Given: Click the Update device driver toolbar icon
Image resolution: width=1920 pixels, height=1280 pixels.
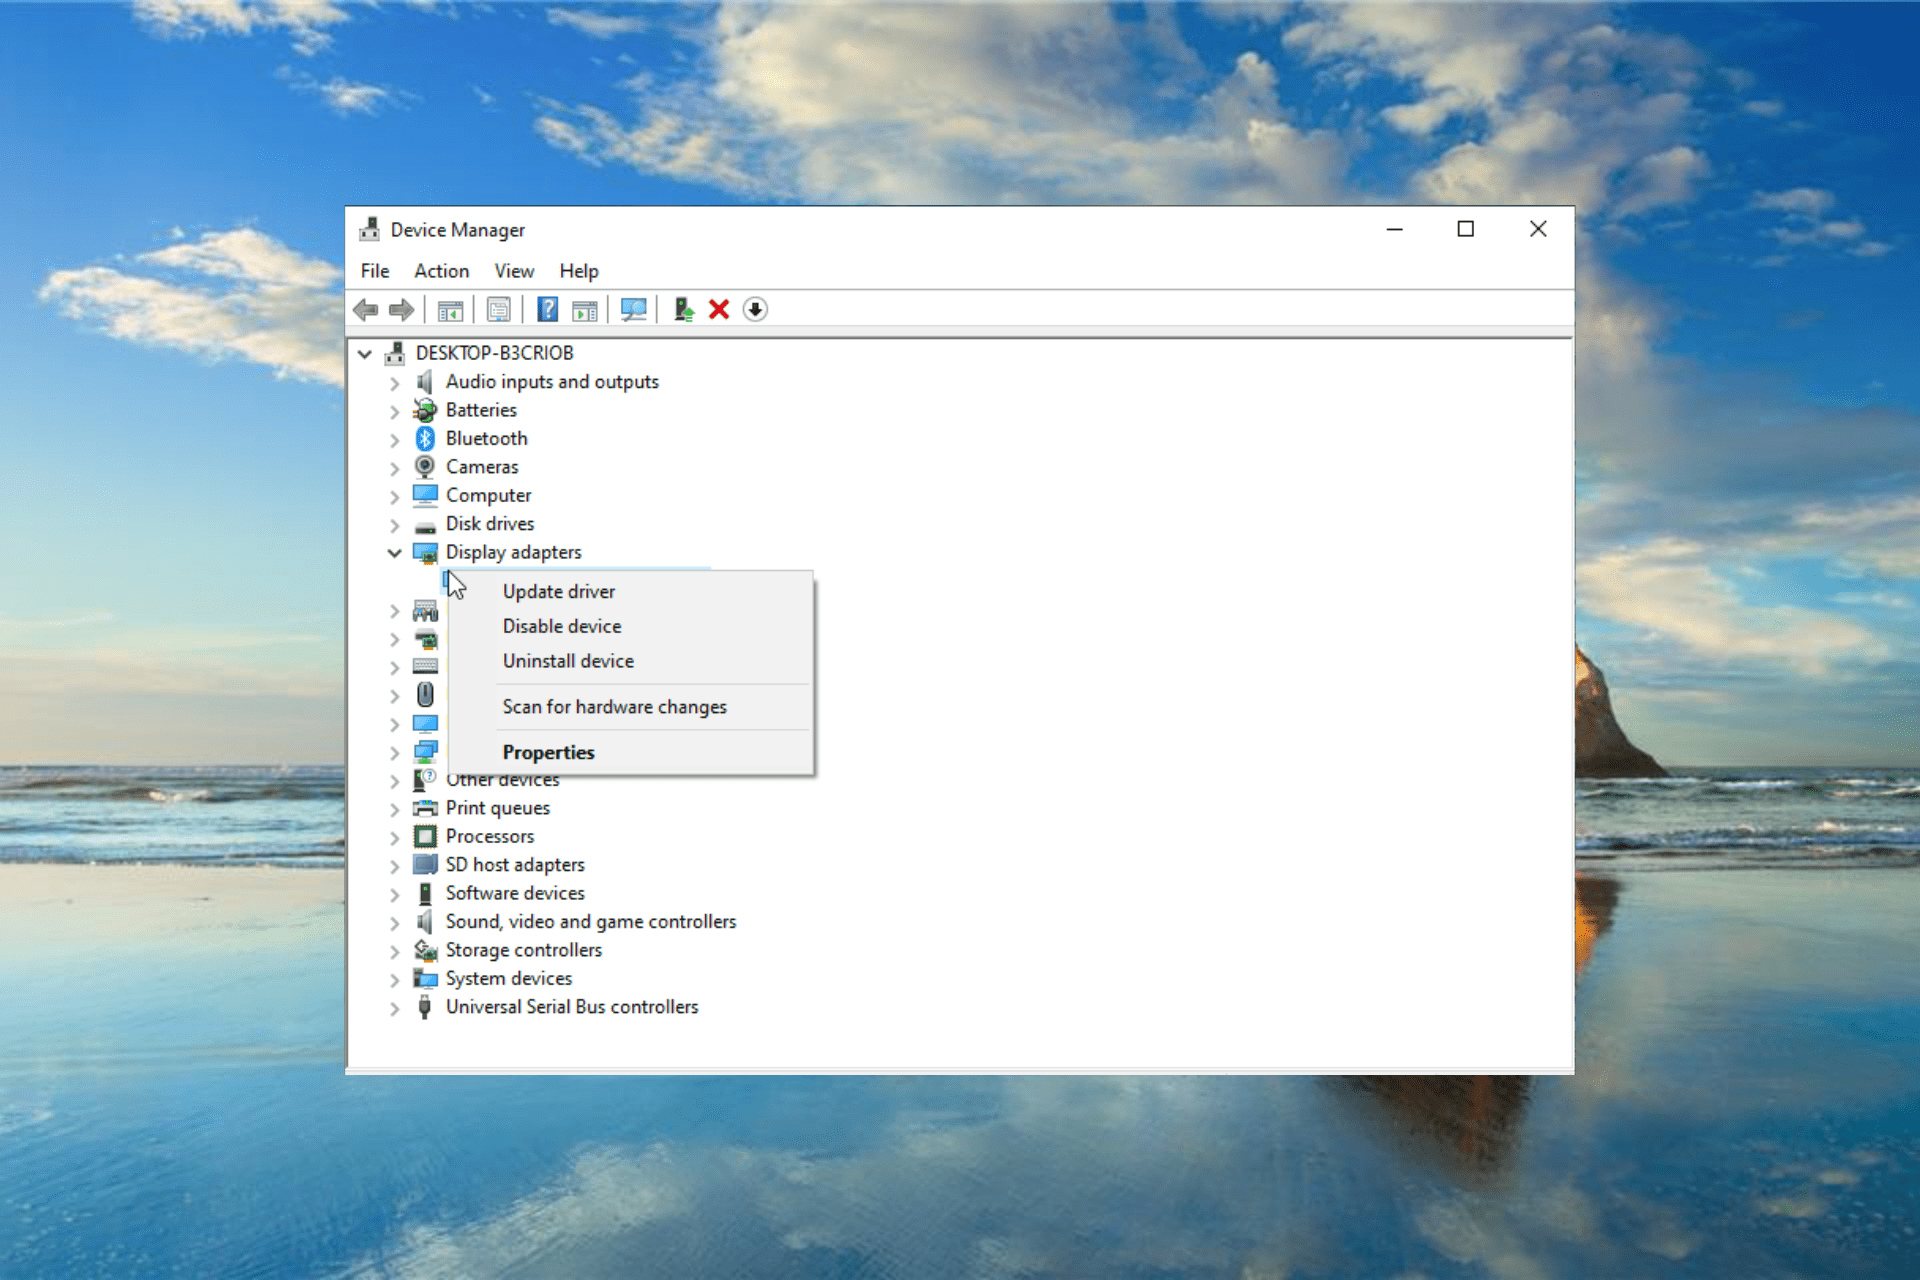Looking at the screenshot, I should 683,310.
